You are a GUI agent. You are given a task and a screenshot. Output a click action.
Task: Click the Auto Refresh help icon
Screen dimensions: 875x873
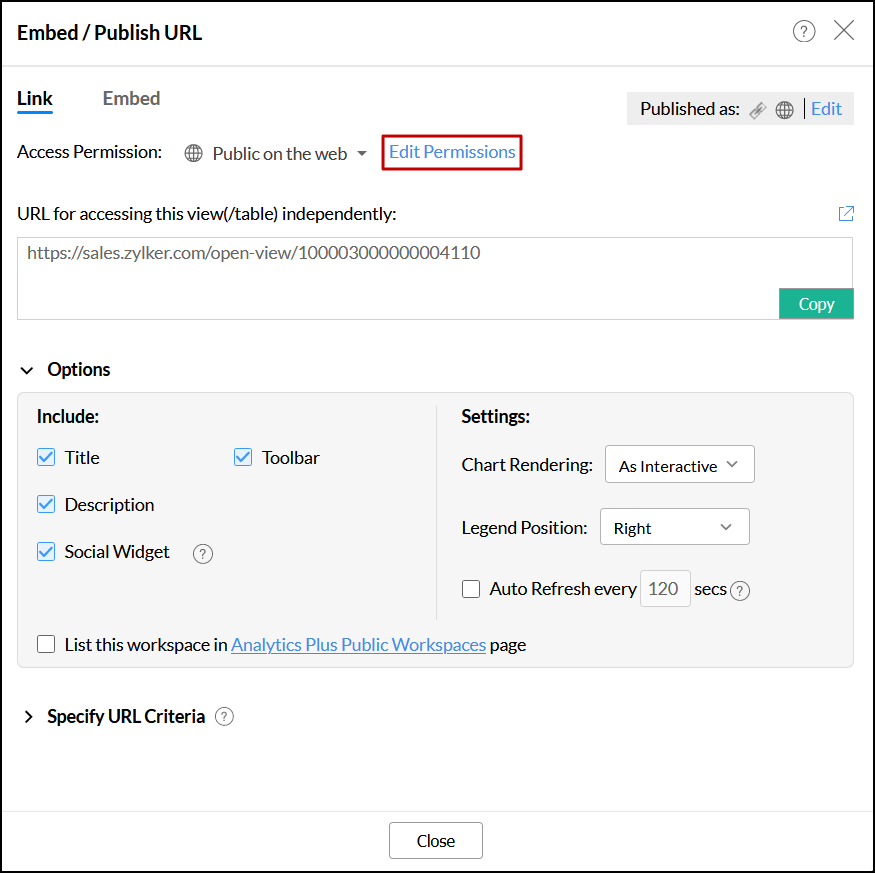tap(740, 590)
